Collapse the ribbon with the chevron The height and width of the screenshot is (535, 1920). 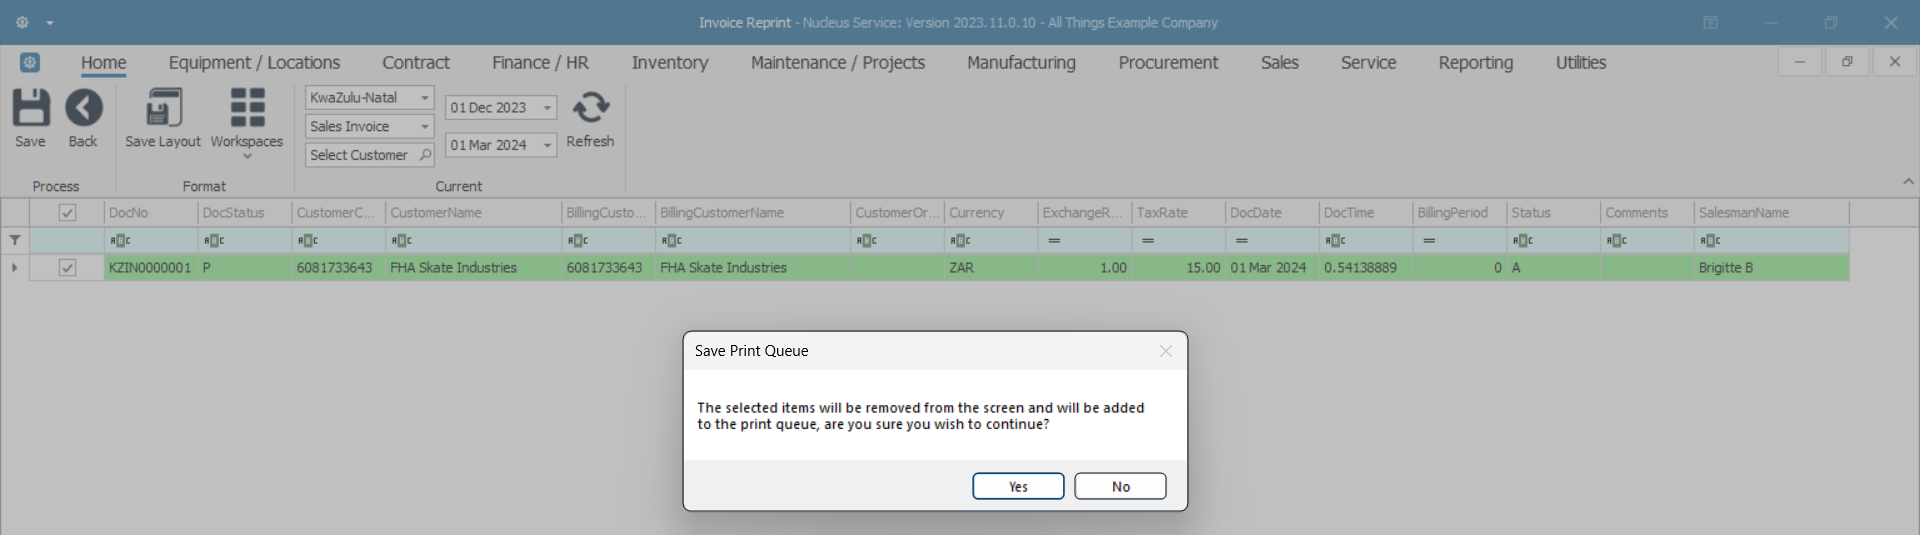click(1908, 182)
